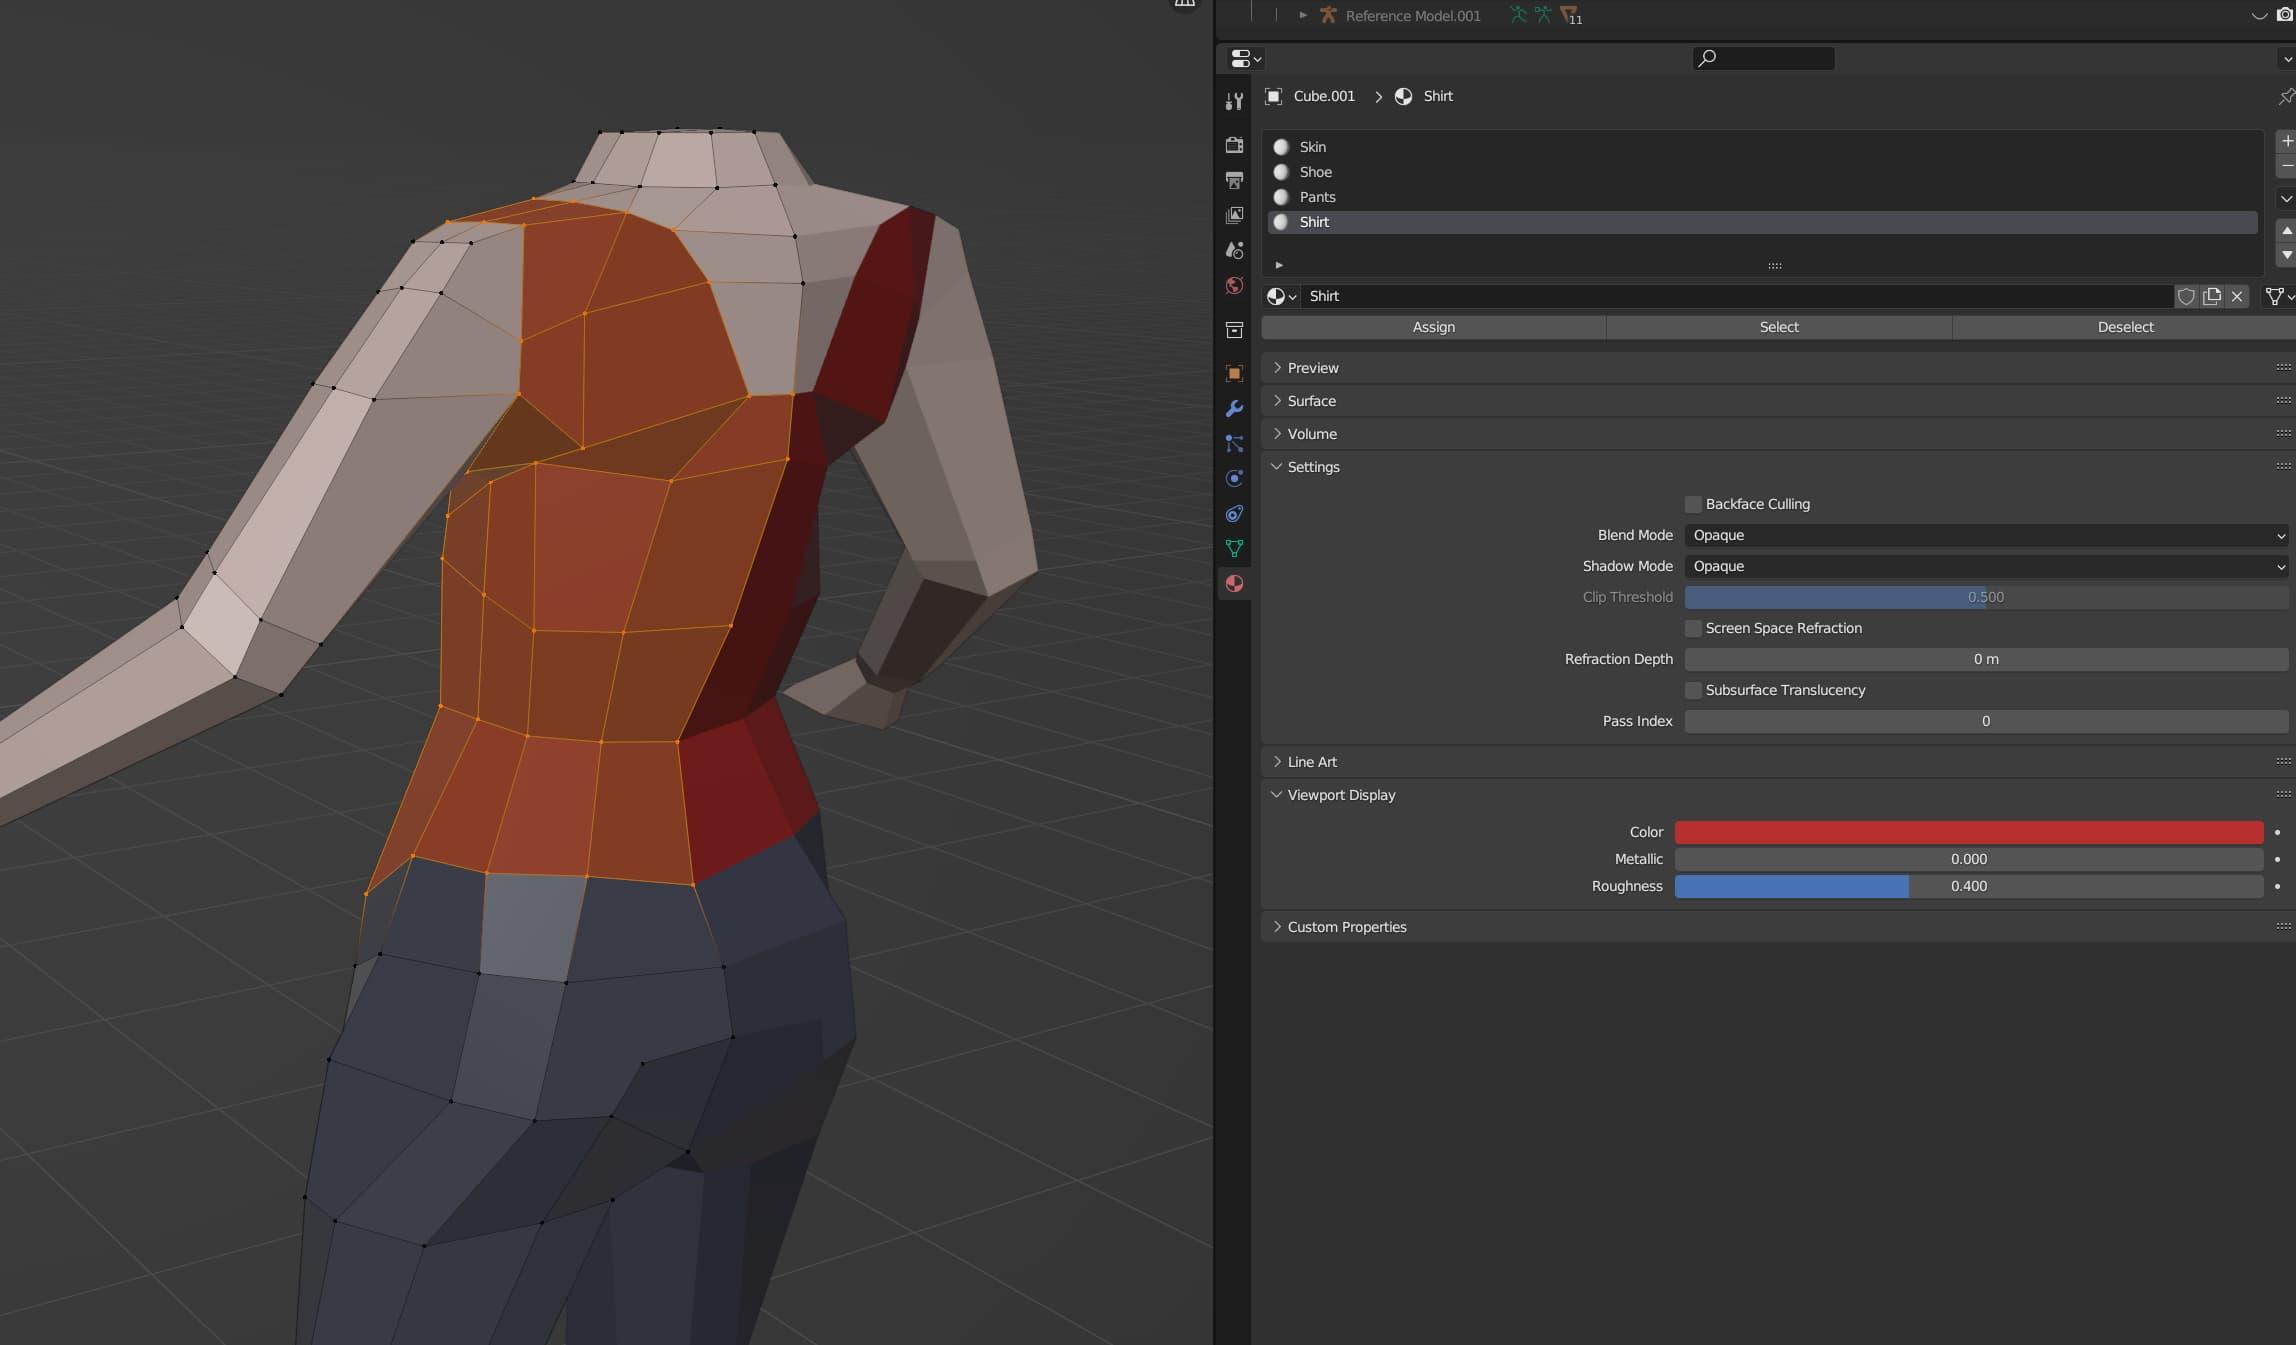
Task: Click the Assign button
Action: 1433,327
